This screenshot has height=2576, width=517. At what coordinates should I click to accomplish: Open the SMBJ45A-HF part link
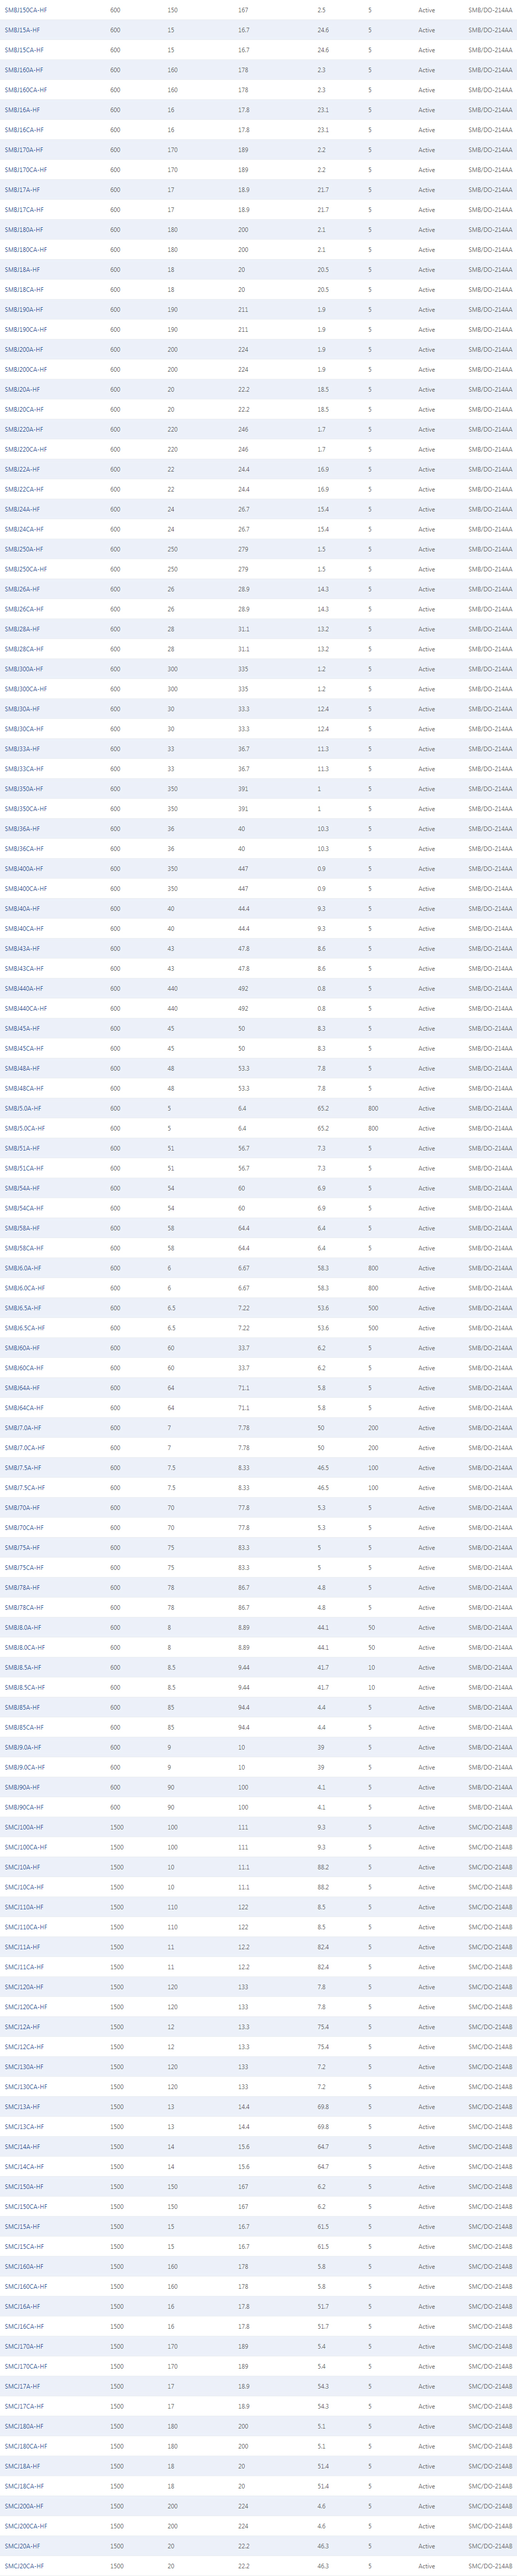pyautogui.click(x=22, y=1028)
